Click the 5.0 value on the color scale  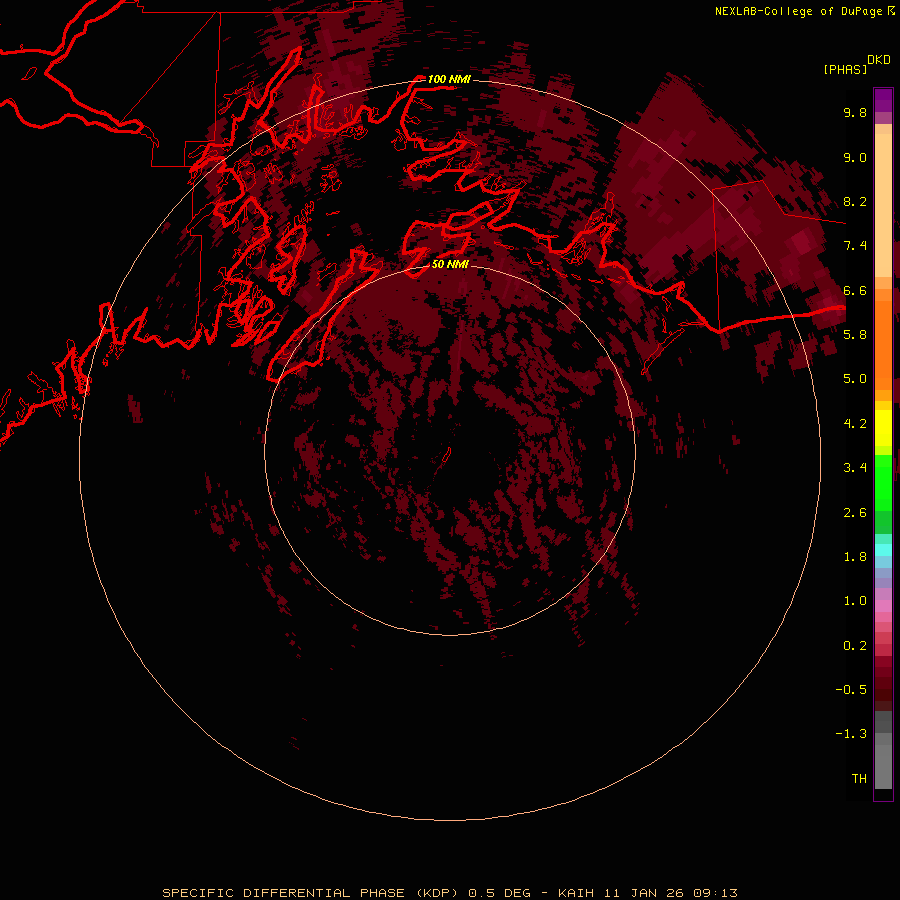(x=855, y=379)
